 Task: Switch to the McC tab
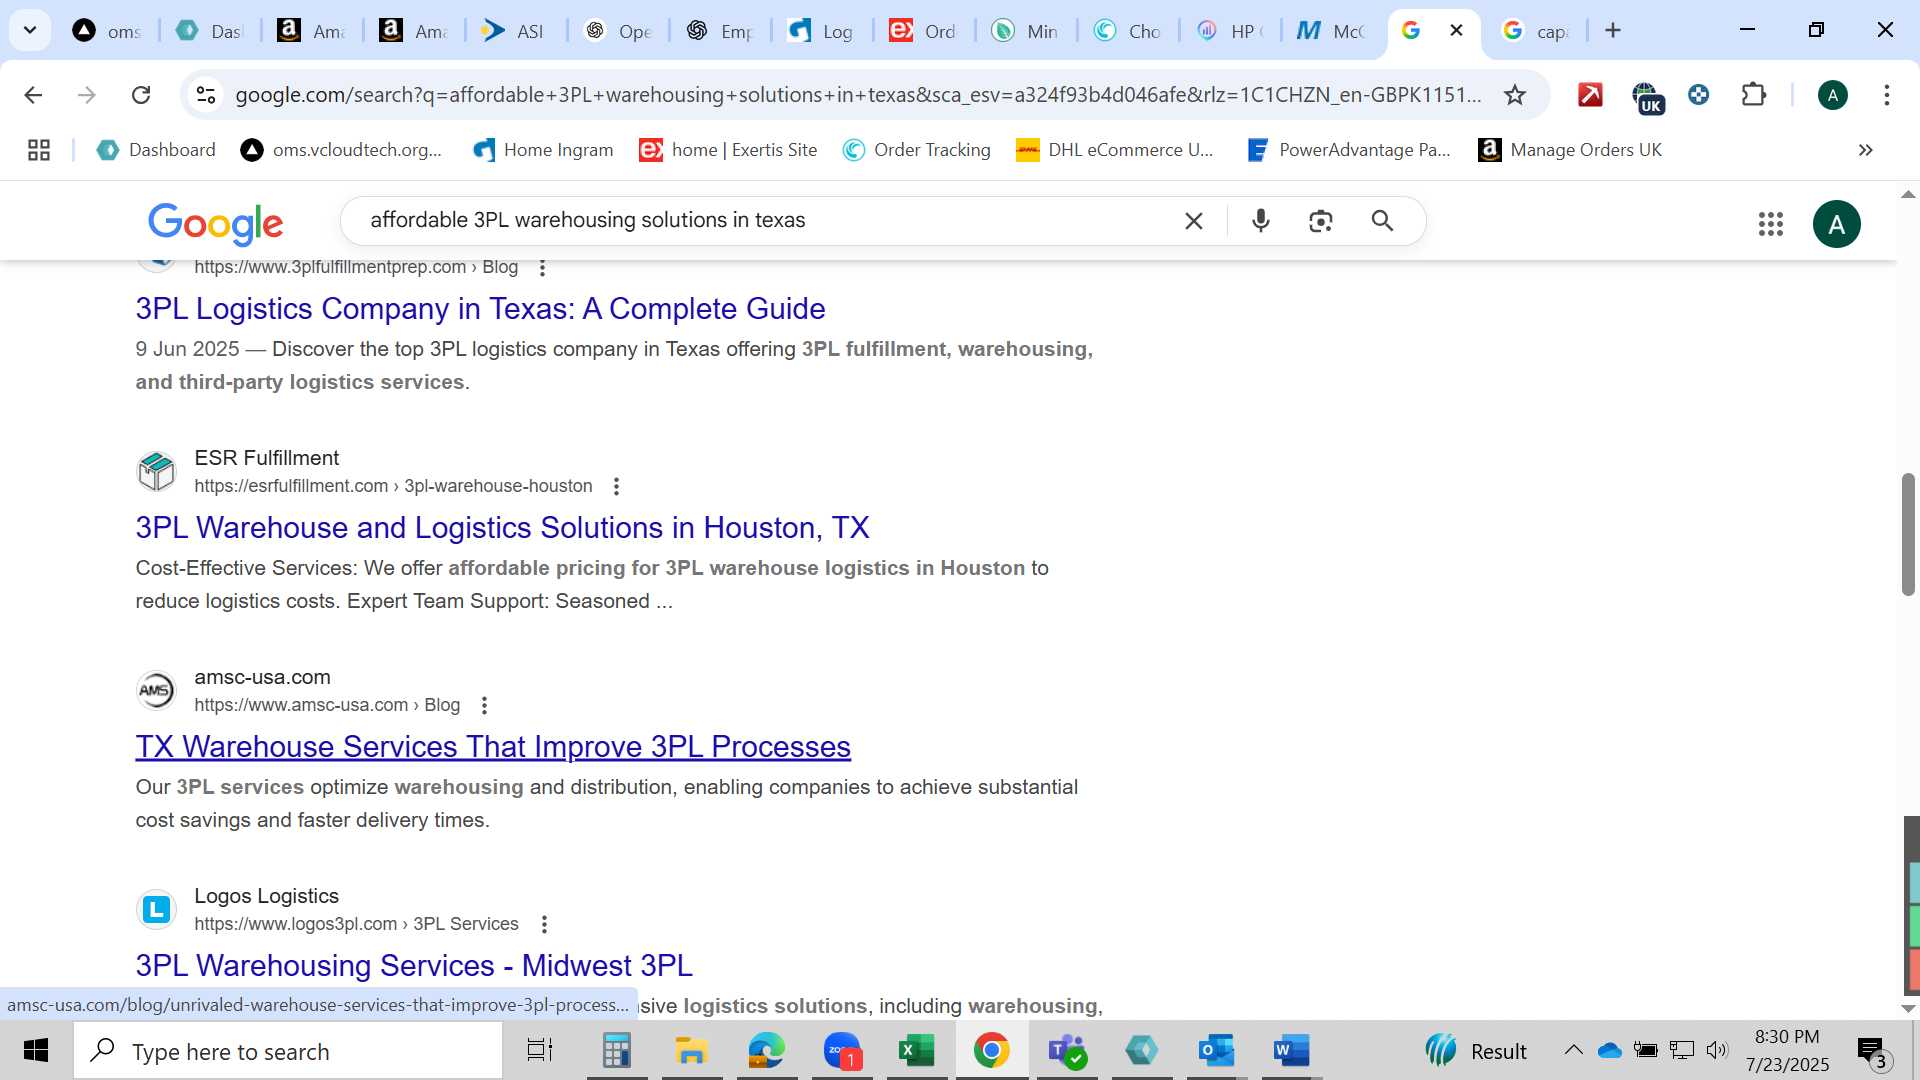(1332, 31)
